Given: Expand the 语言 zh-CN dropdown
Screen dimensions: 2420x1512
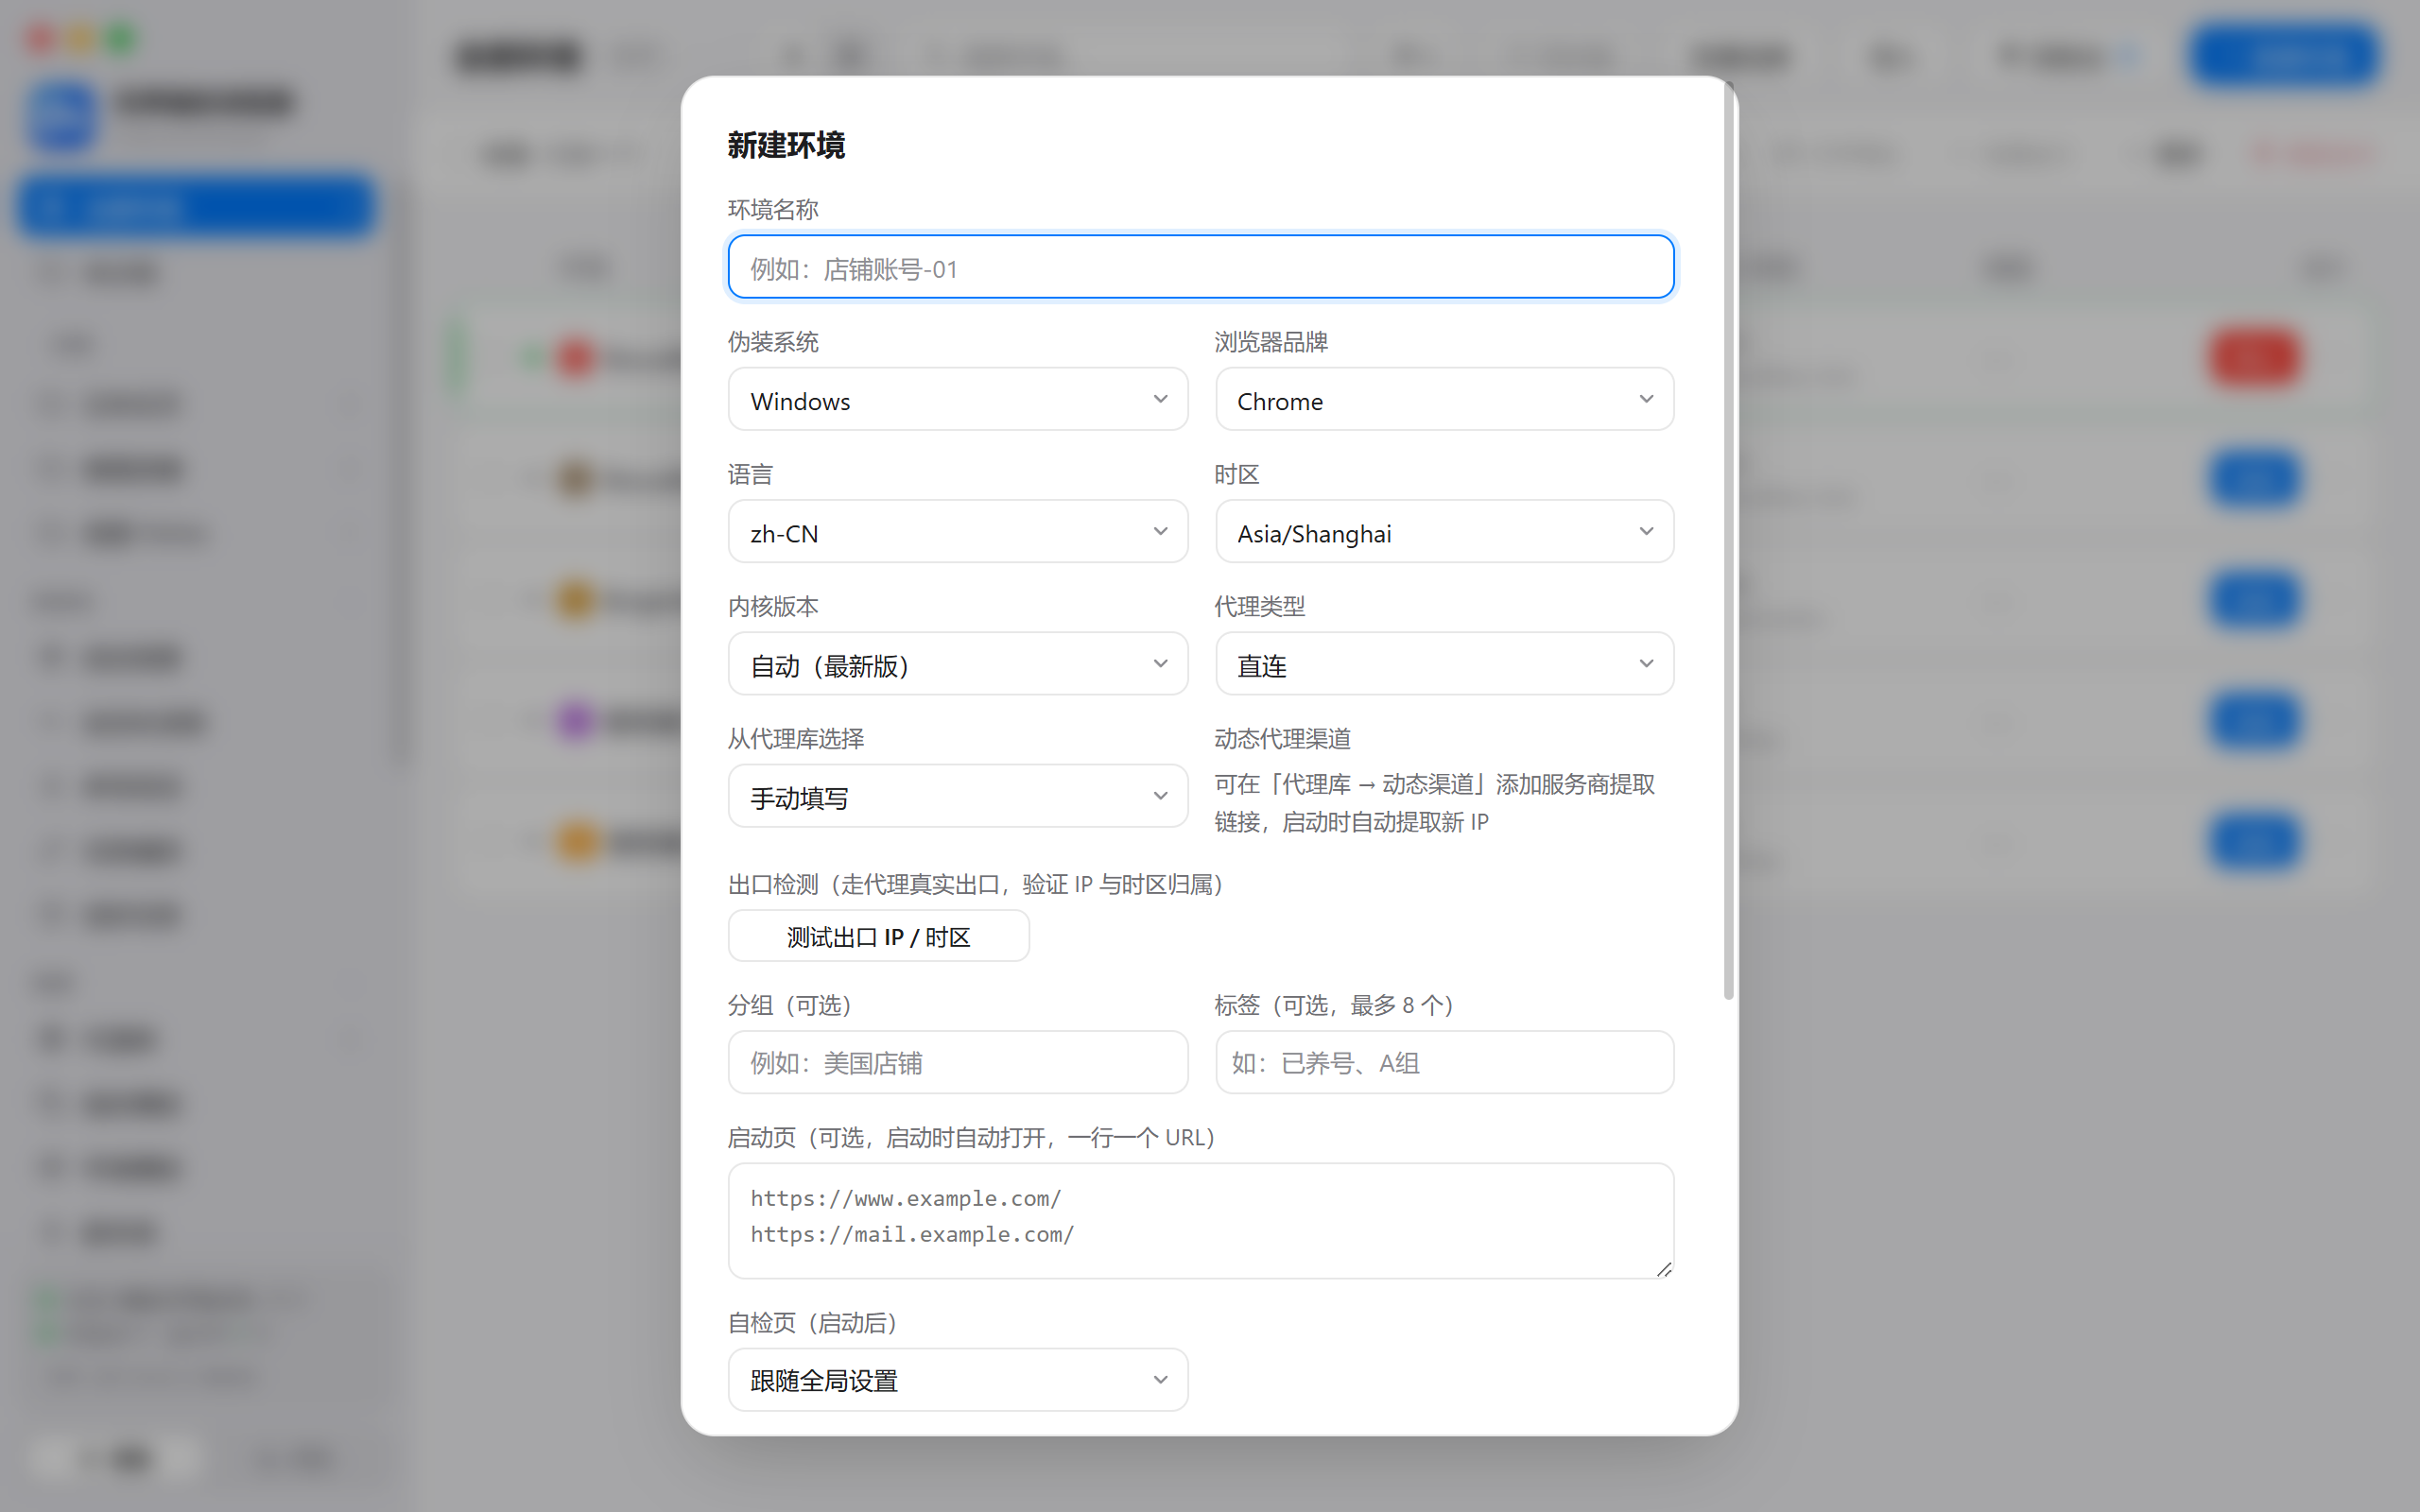Looking at the screenshot, I should pyautogui.click(x=958, y=531).
